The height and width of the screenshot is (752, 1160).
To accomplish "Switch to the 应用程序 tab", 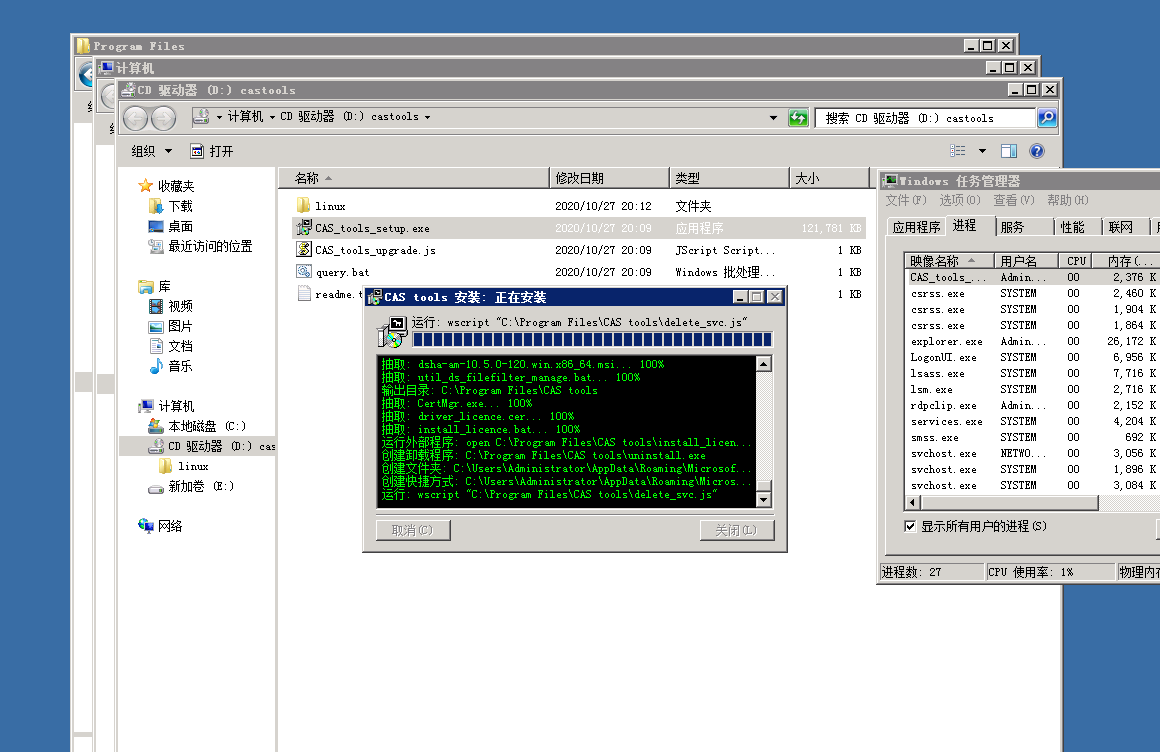I will click(915, 227).
